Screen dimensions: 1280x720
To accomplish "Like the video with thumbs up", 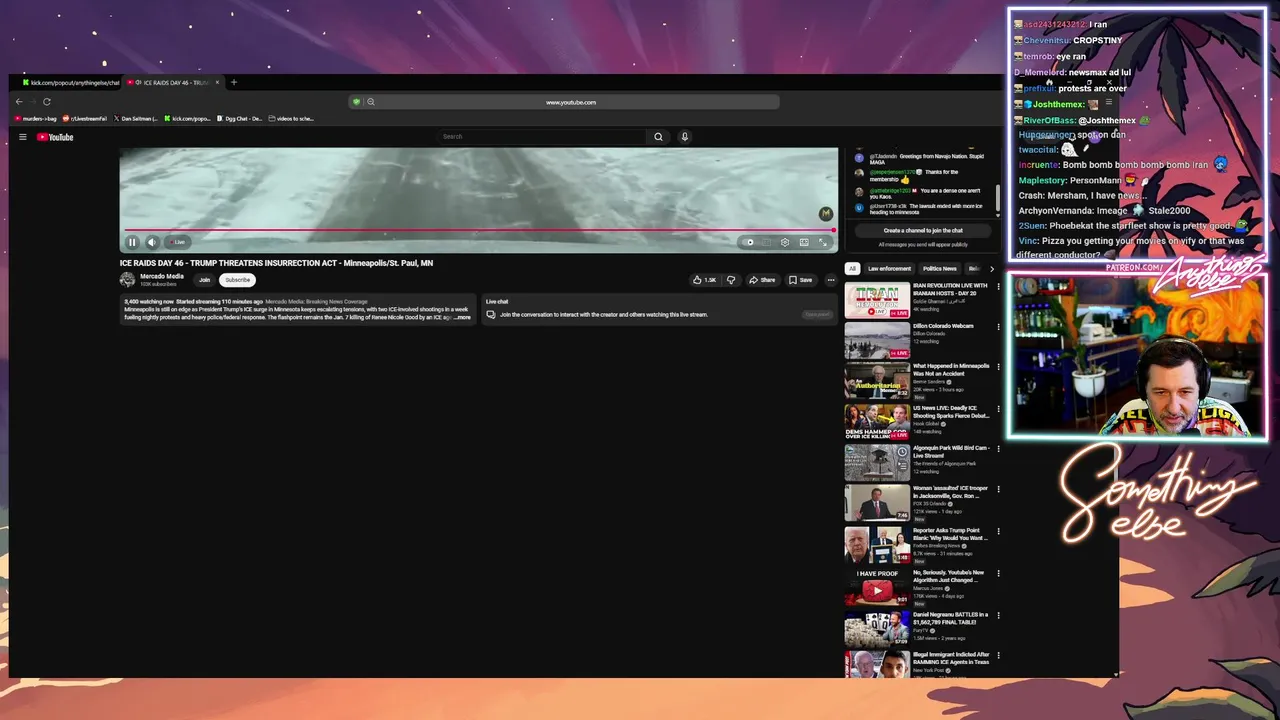I will [x=704, y=280].
